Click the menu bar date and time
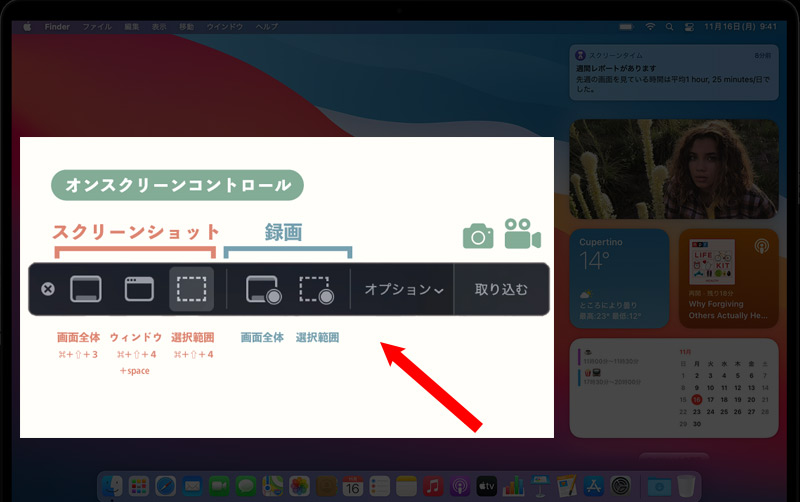The height and width of the screenshot is (502, 800). 740,27
